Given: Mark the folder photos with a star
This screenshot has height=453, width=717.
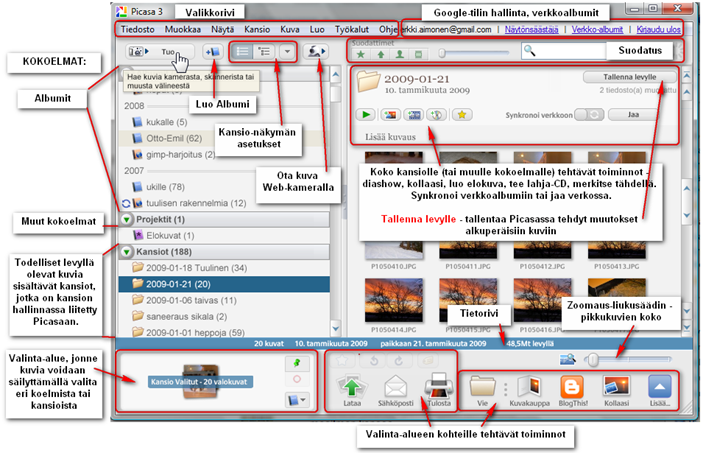Looking at the screenshot, I should tap(462, 115).
